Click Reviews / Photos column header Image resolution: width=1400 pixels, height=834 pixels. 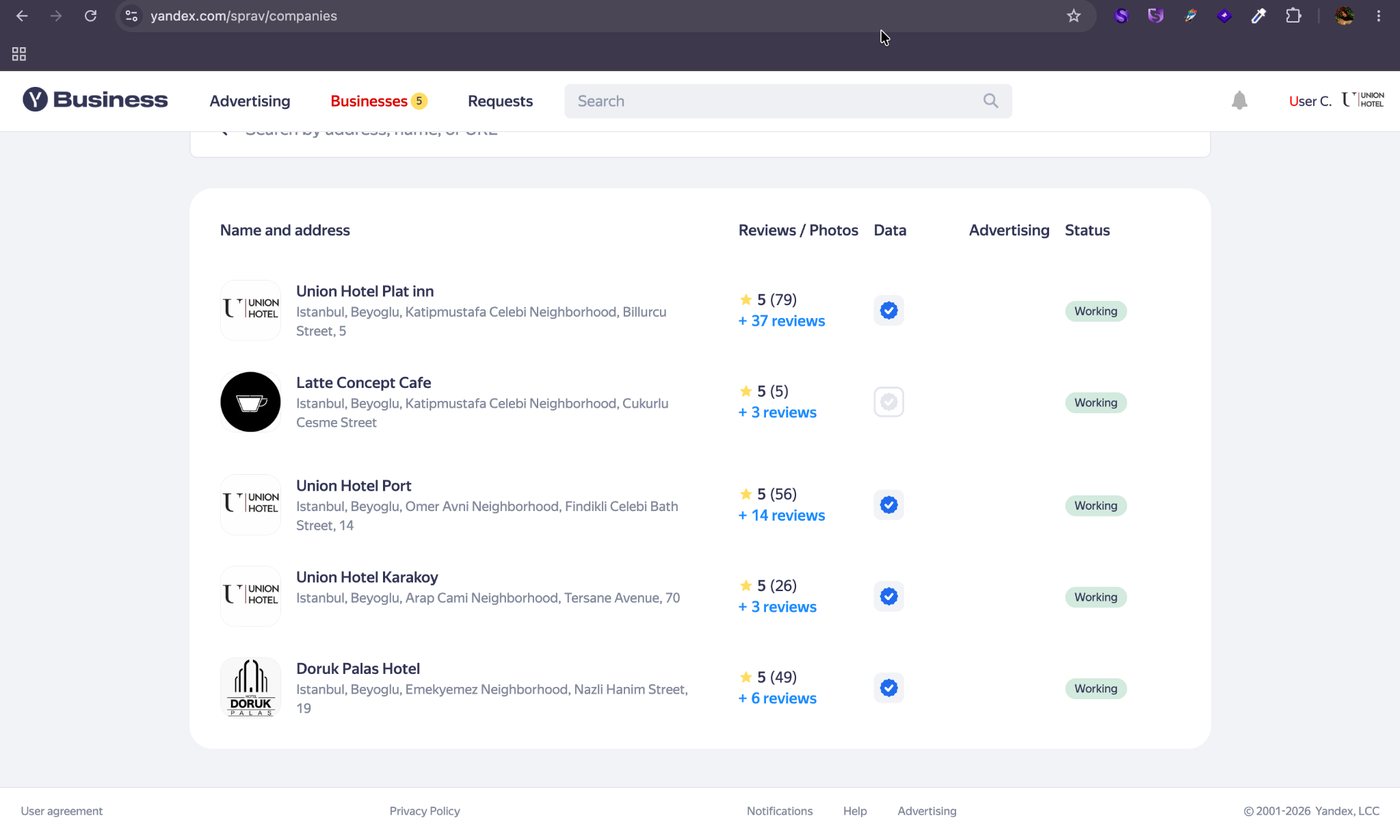(x=798, y=230)
